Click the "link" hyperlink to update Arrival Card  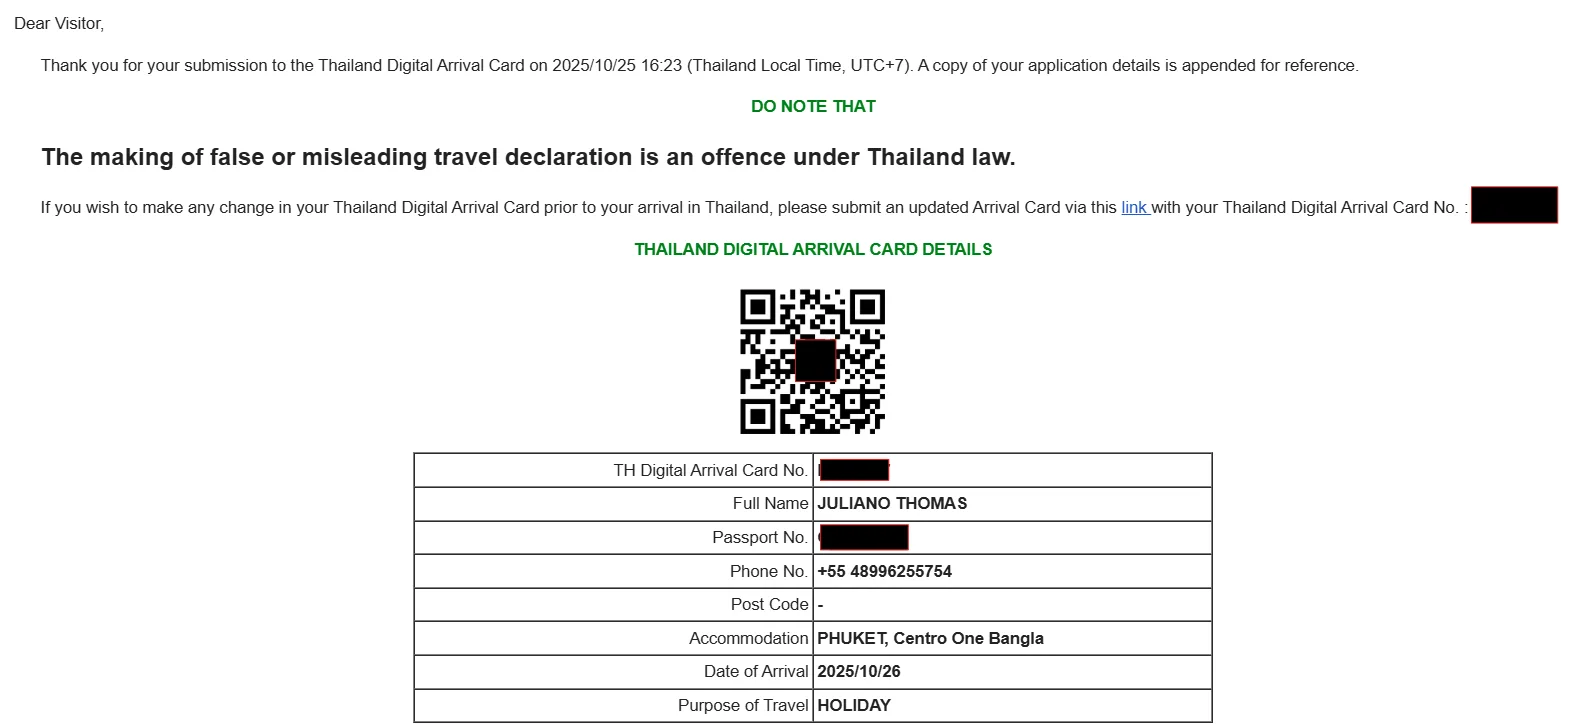(x=1133, y=208)
